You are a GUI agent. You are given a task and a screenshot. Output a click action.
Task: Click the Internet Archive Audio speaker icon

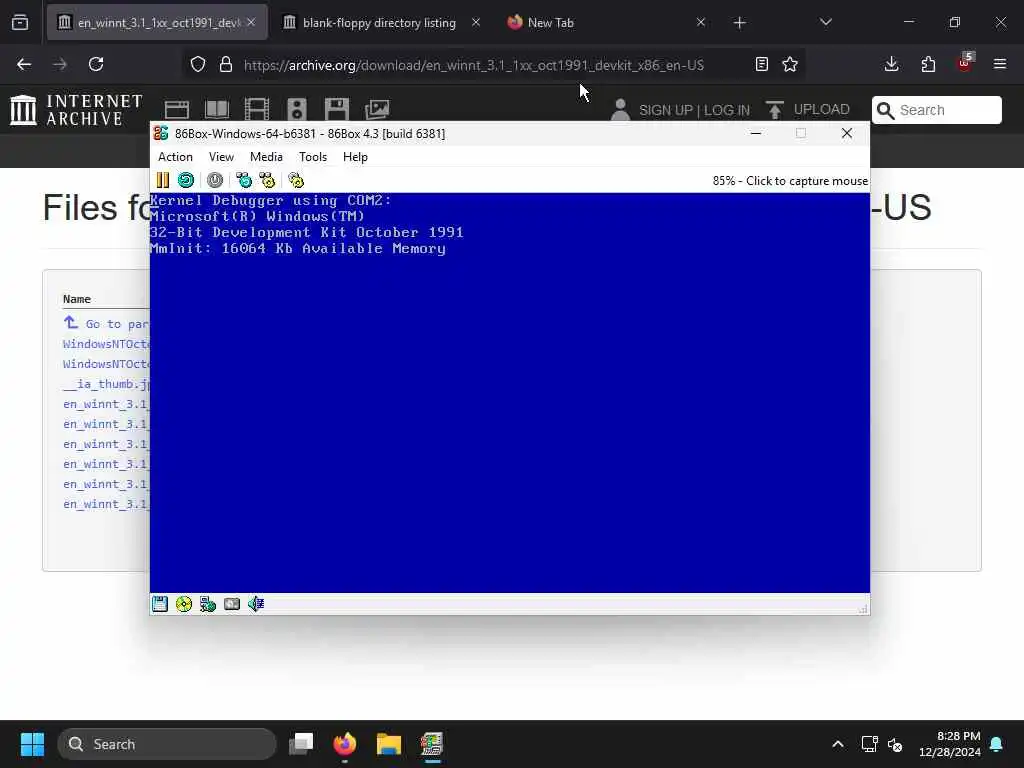[x=296, y=109]
